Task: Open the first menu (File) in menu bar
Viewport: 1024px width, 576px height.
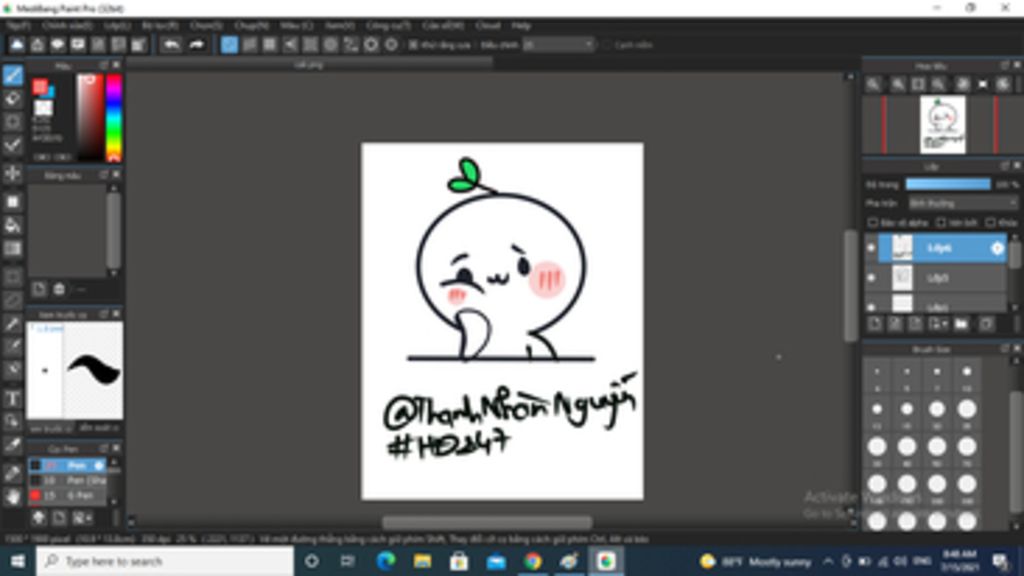Action: 18,25
